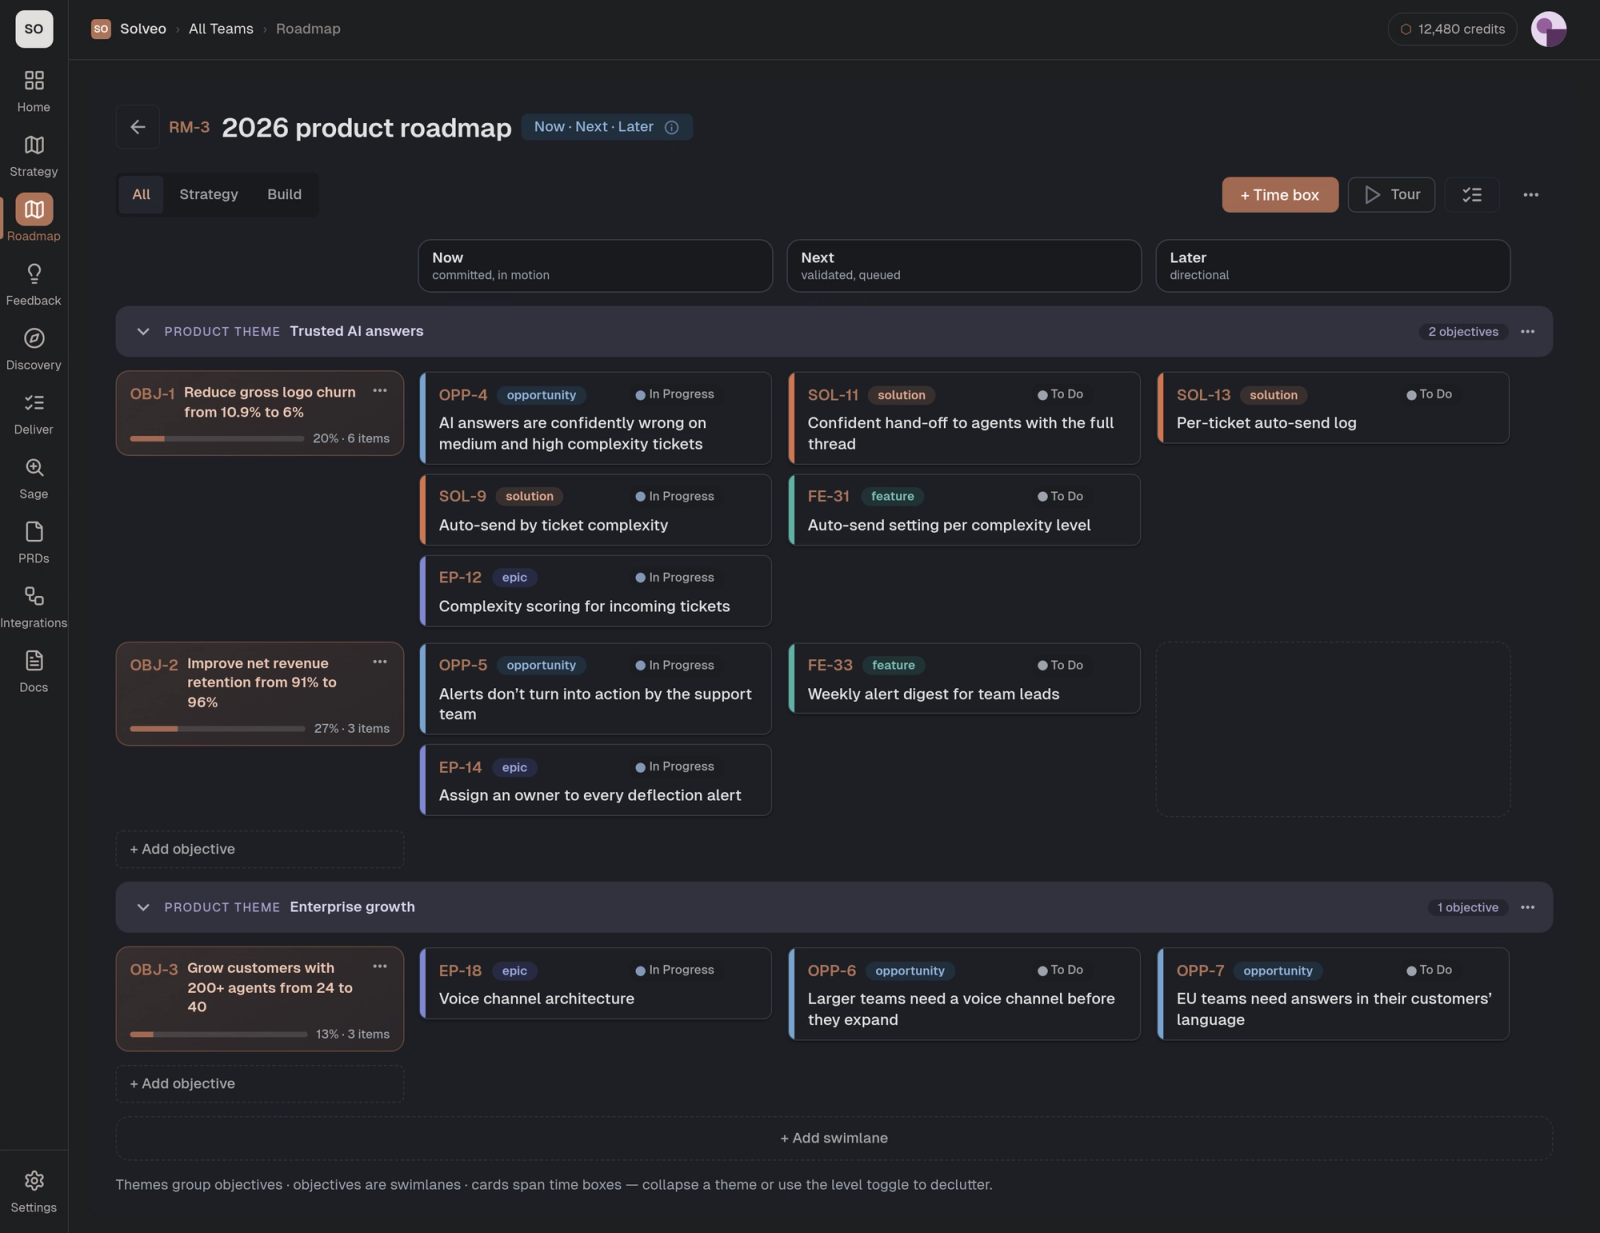Viewport: 1600px width, 1233px height.
Task: Switch to the Build tab
Action: [x=284, y=195]
